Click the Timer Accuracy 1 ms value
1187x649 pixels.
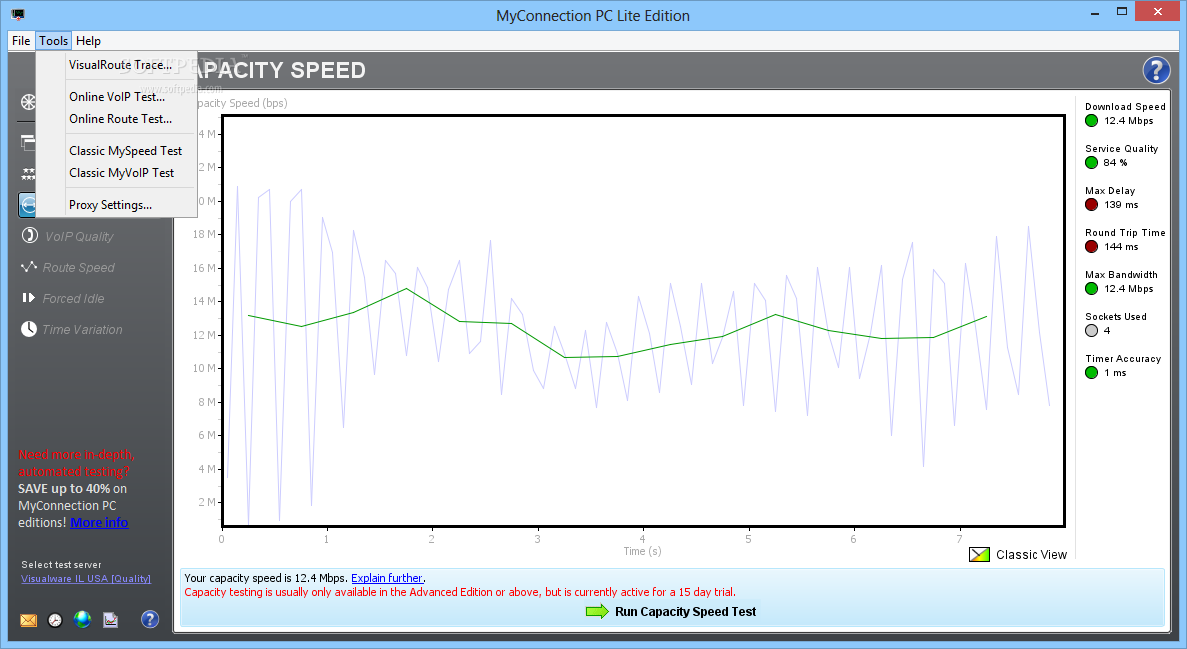pyautogui.click(x=1115, y=373)
